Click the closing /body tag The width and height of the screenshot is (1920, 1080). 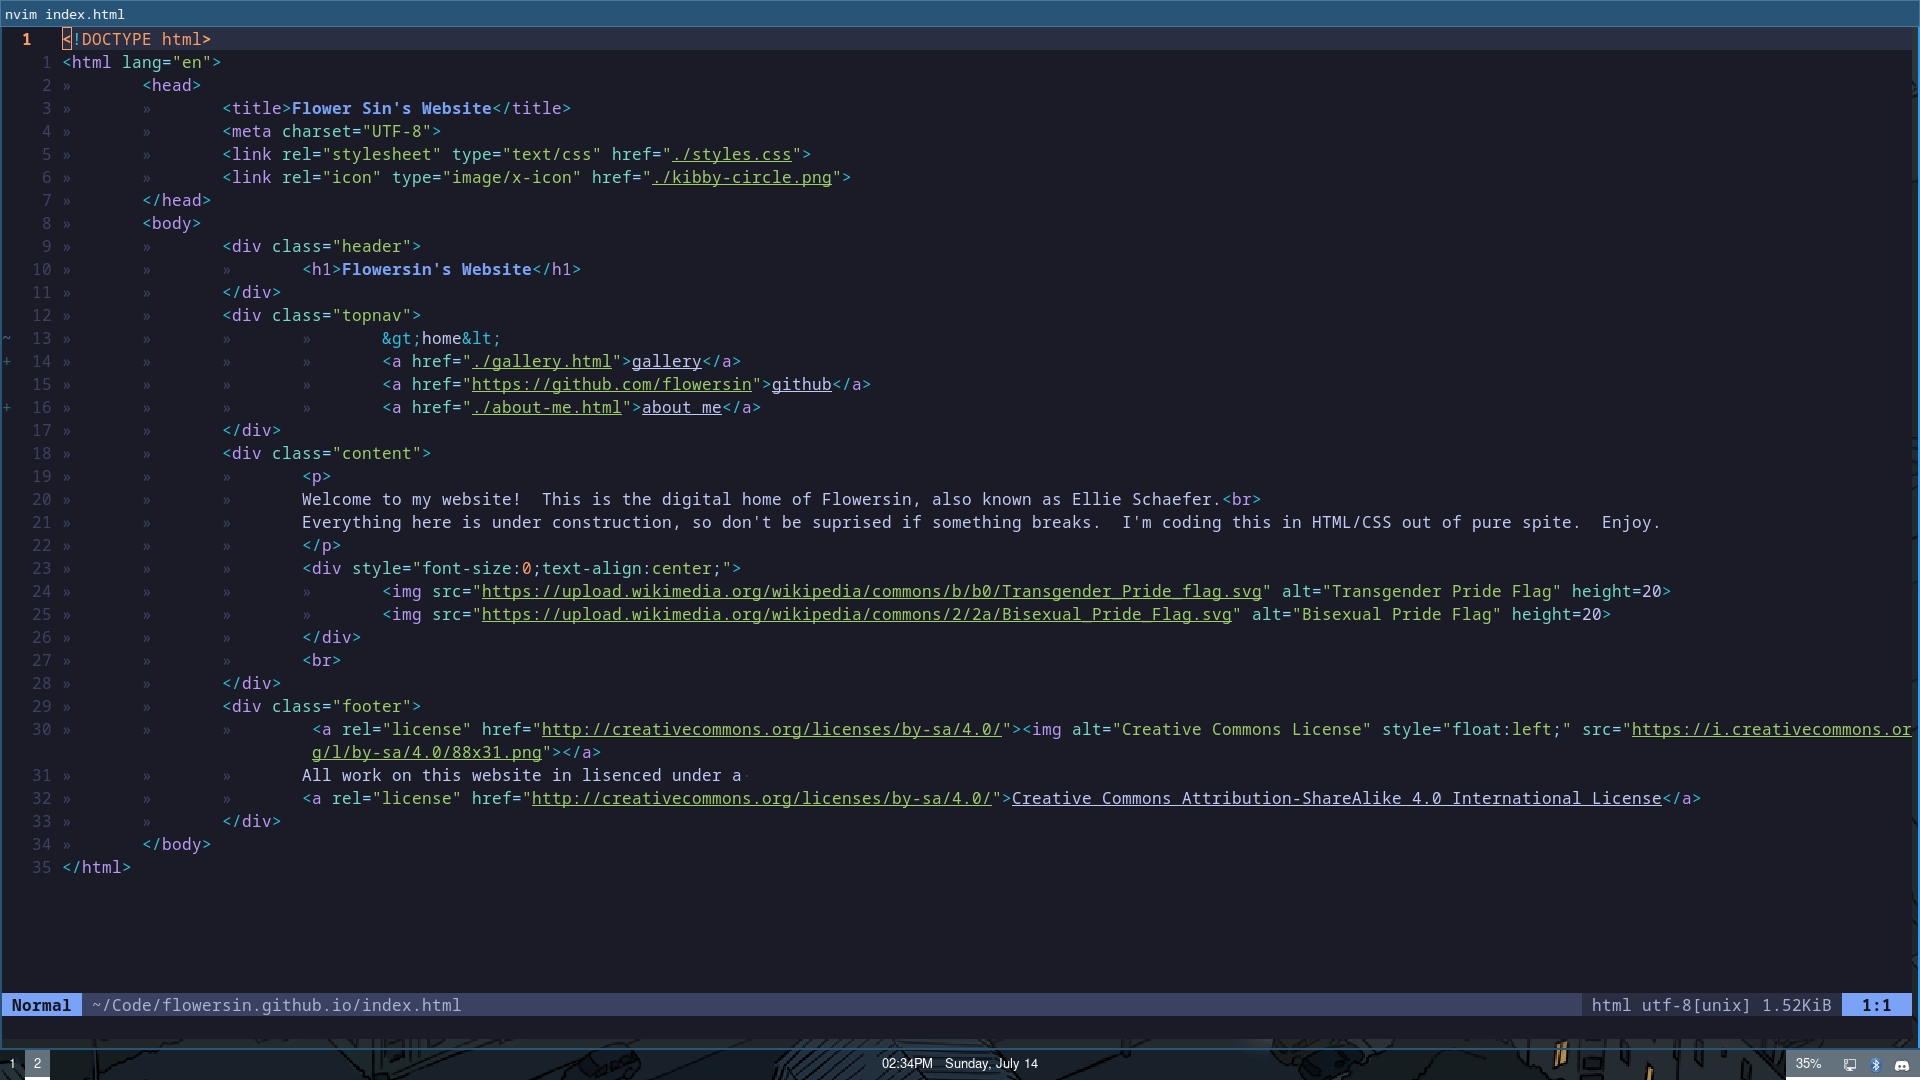point(176,844)
